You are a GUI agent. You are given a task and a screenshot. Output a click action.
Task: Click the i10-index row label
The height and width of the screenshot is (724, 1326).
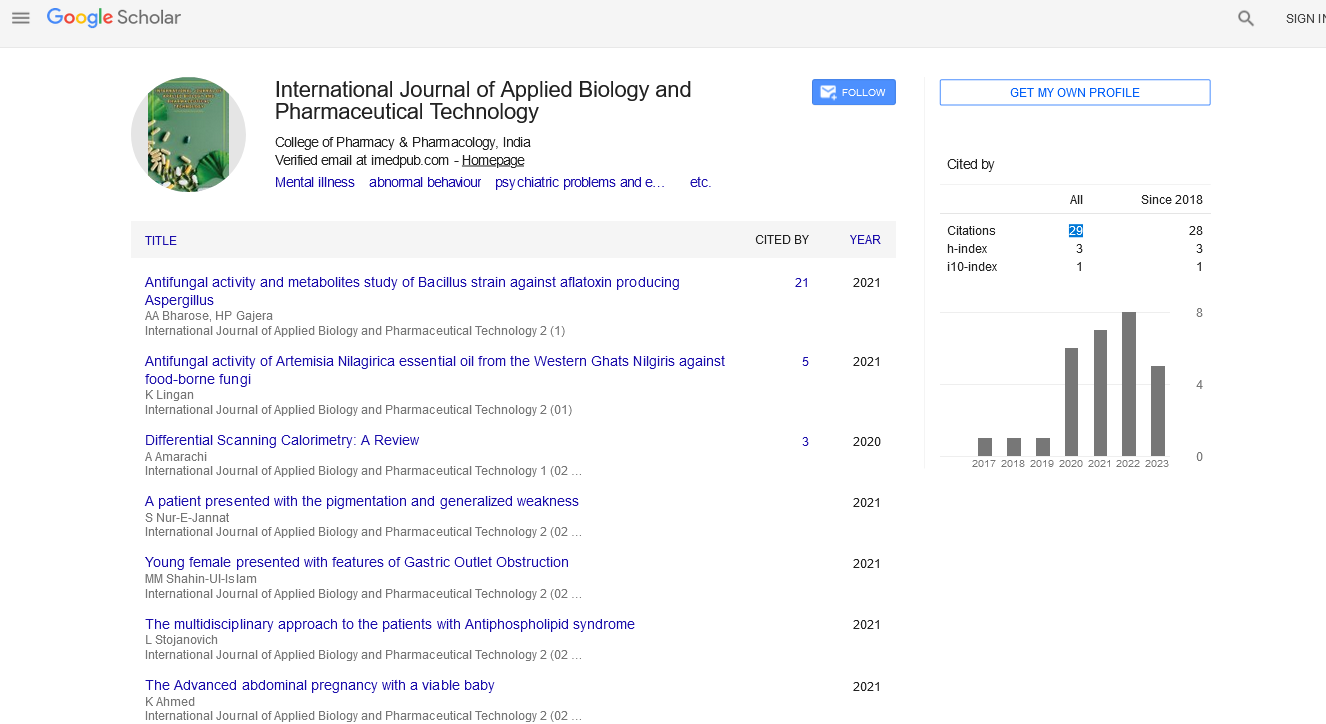click(972, 266)
